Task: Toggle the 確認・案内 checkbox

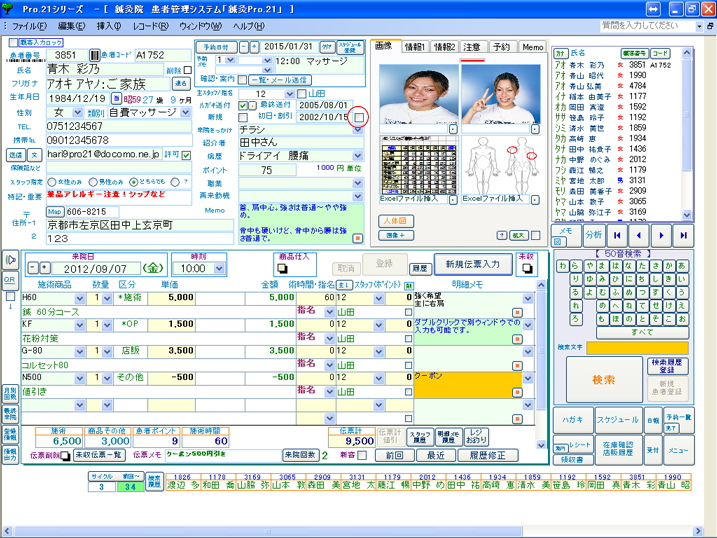Action: click(x=243, y=80)
